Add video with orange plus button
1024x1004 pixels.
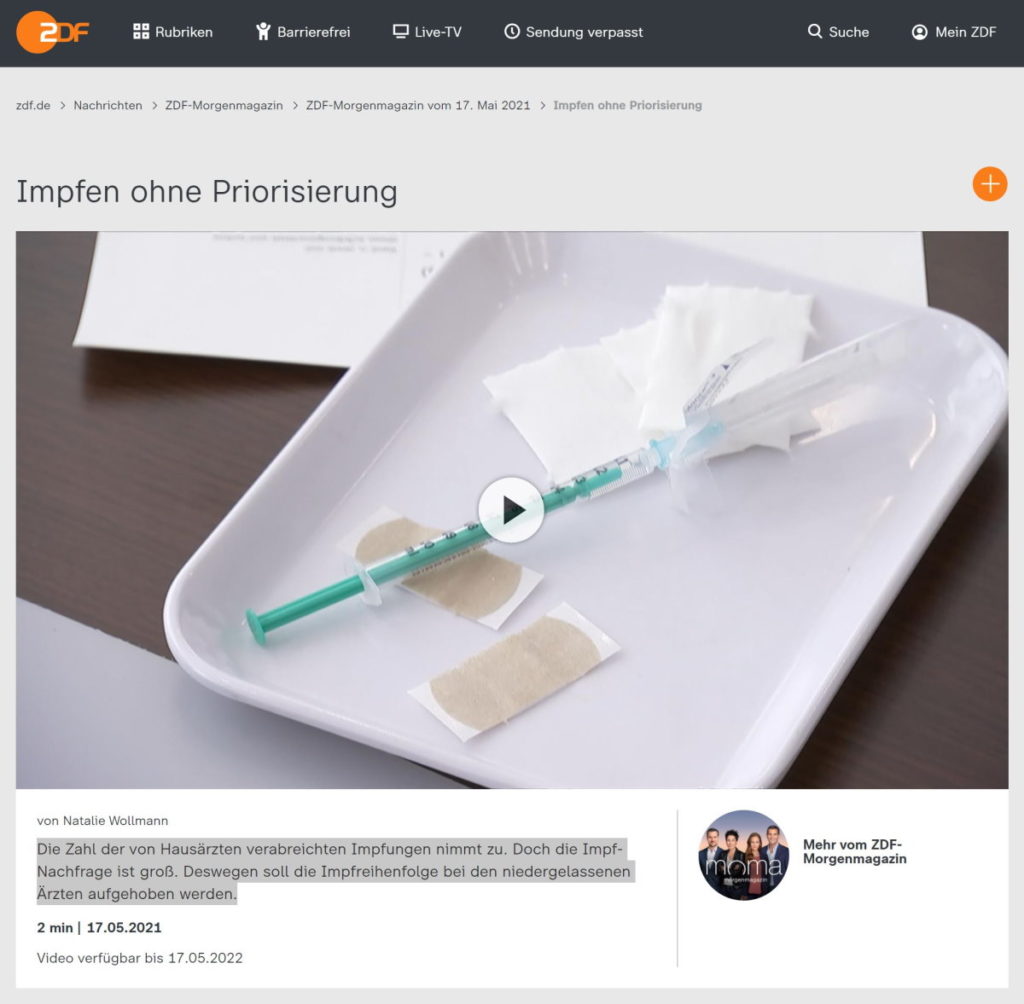(989, 184)
